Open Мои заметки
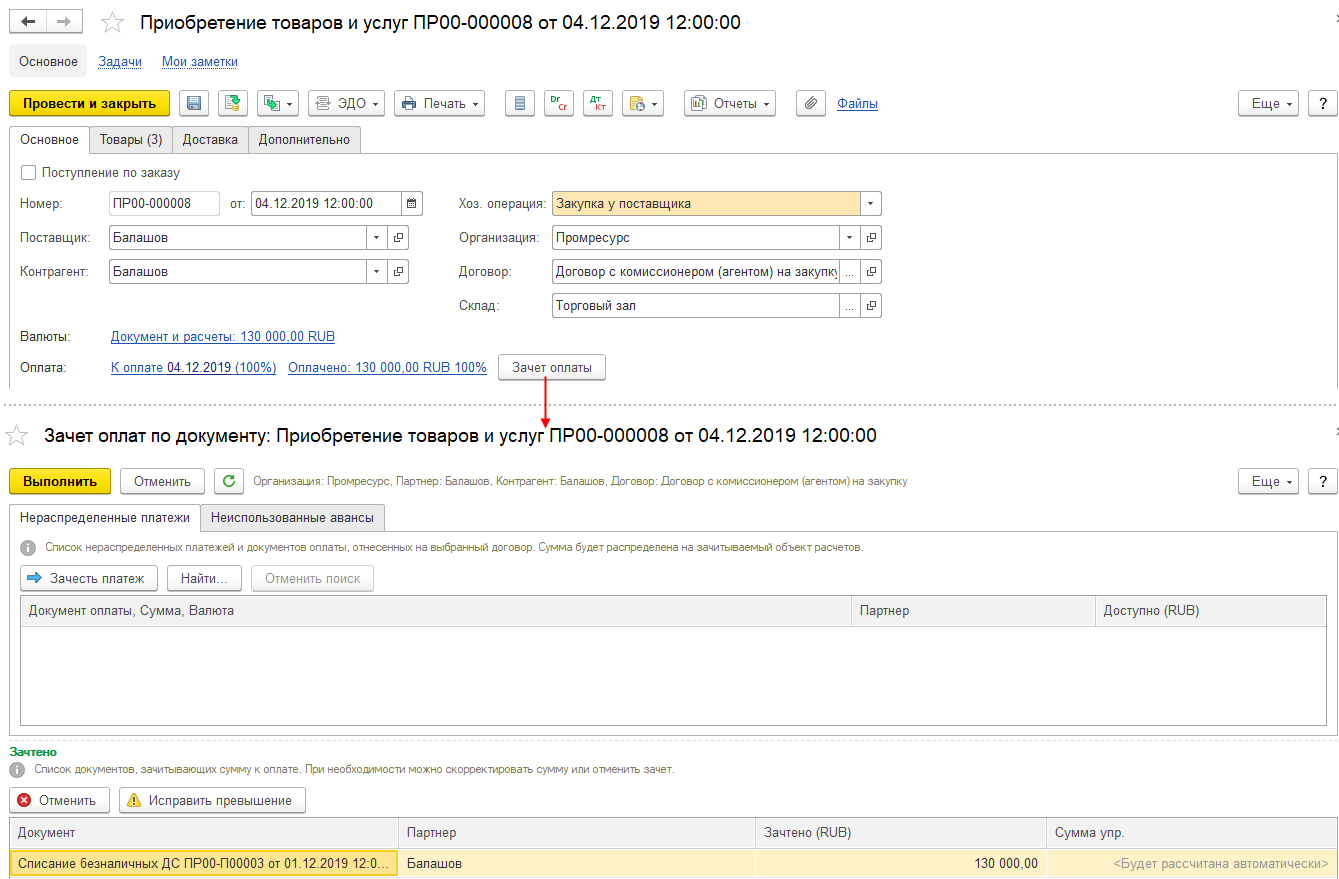Image resolution: width=1339 pixels, height=879 pixels. (200, 61)
